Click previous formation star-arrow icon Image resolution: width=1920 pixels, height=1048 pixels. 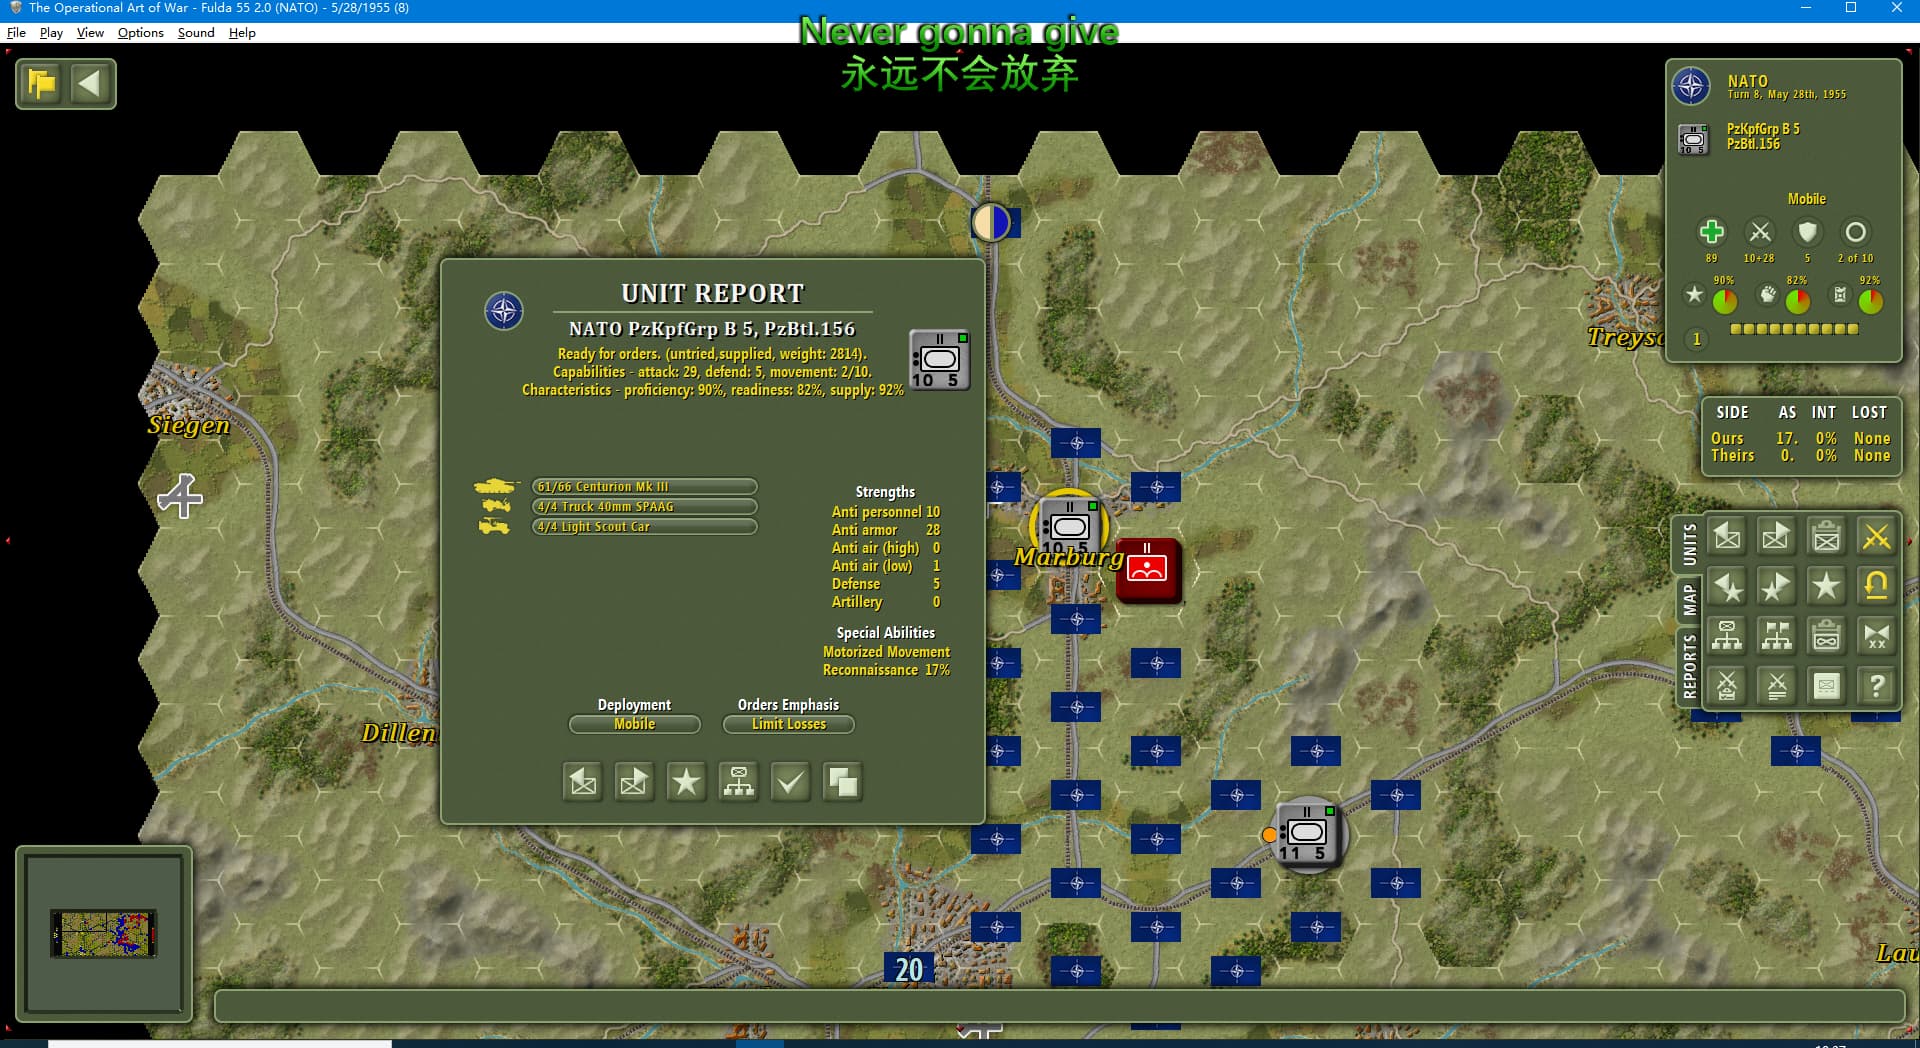coord(1727,586)
